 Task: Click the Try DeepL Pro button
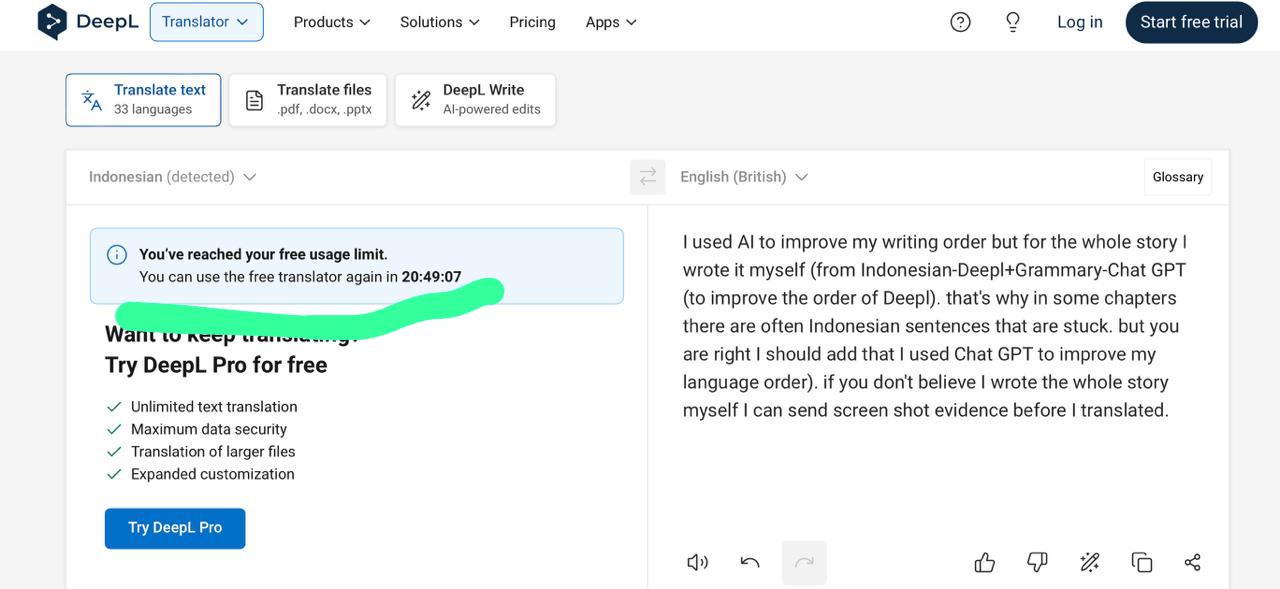(175, 528)
